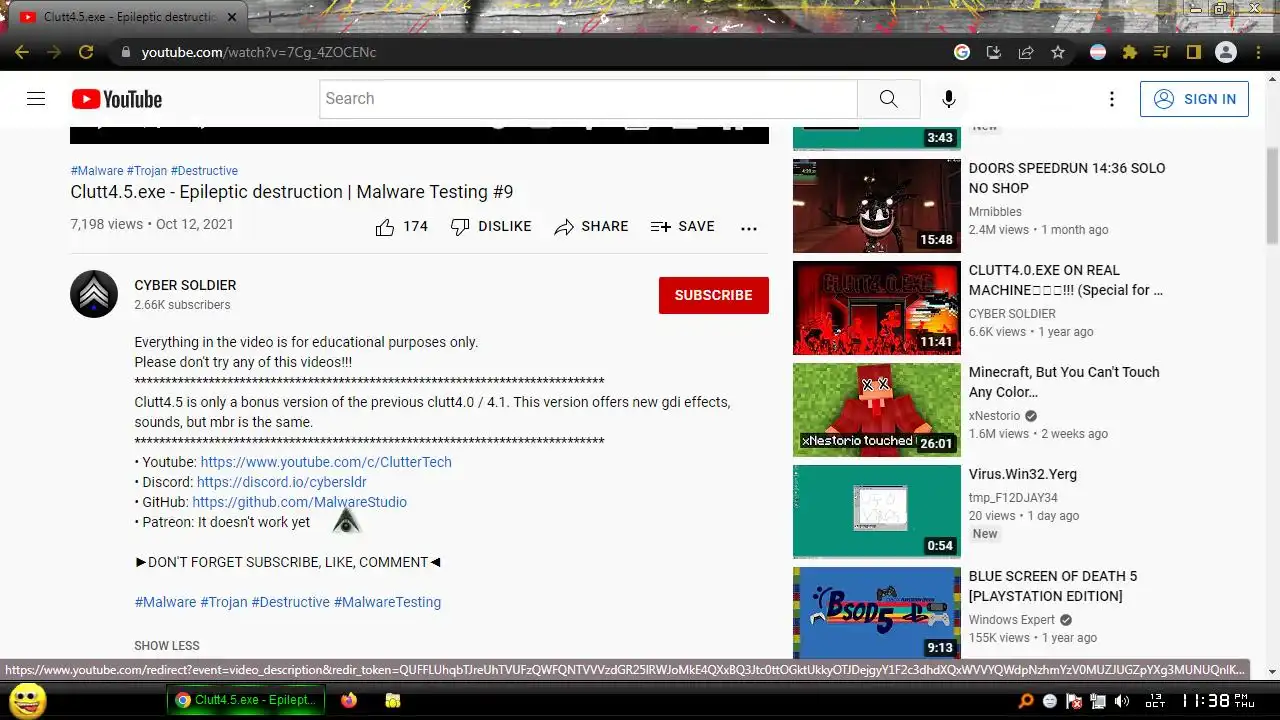Viewport: 1280px width, 720px height.
Task: Open more actions ellipsis under video
Action: pos(749,228)
